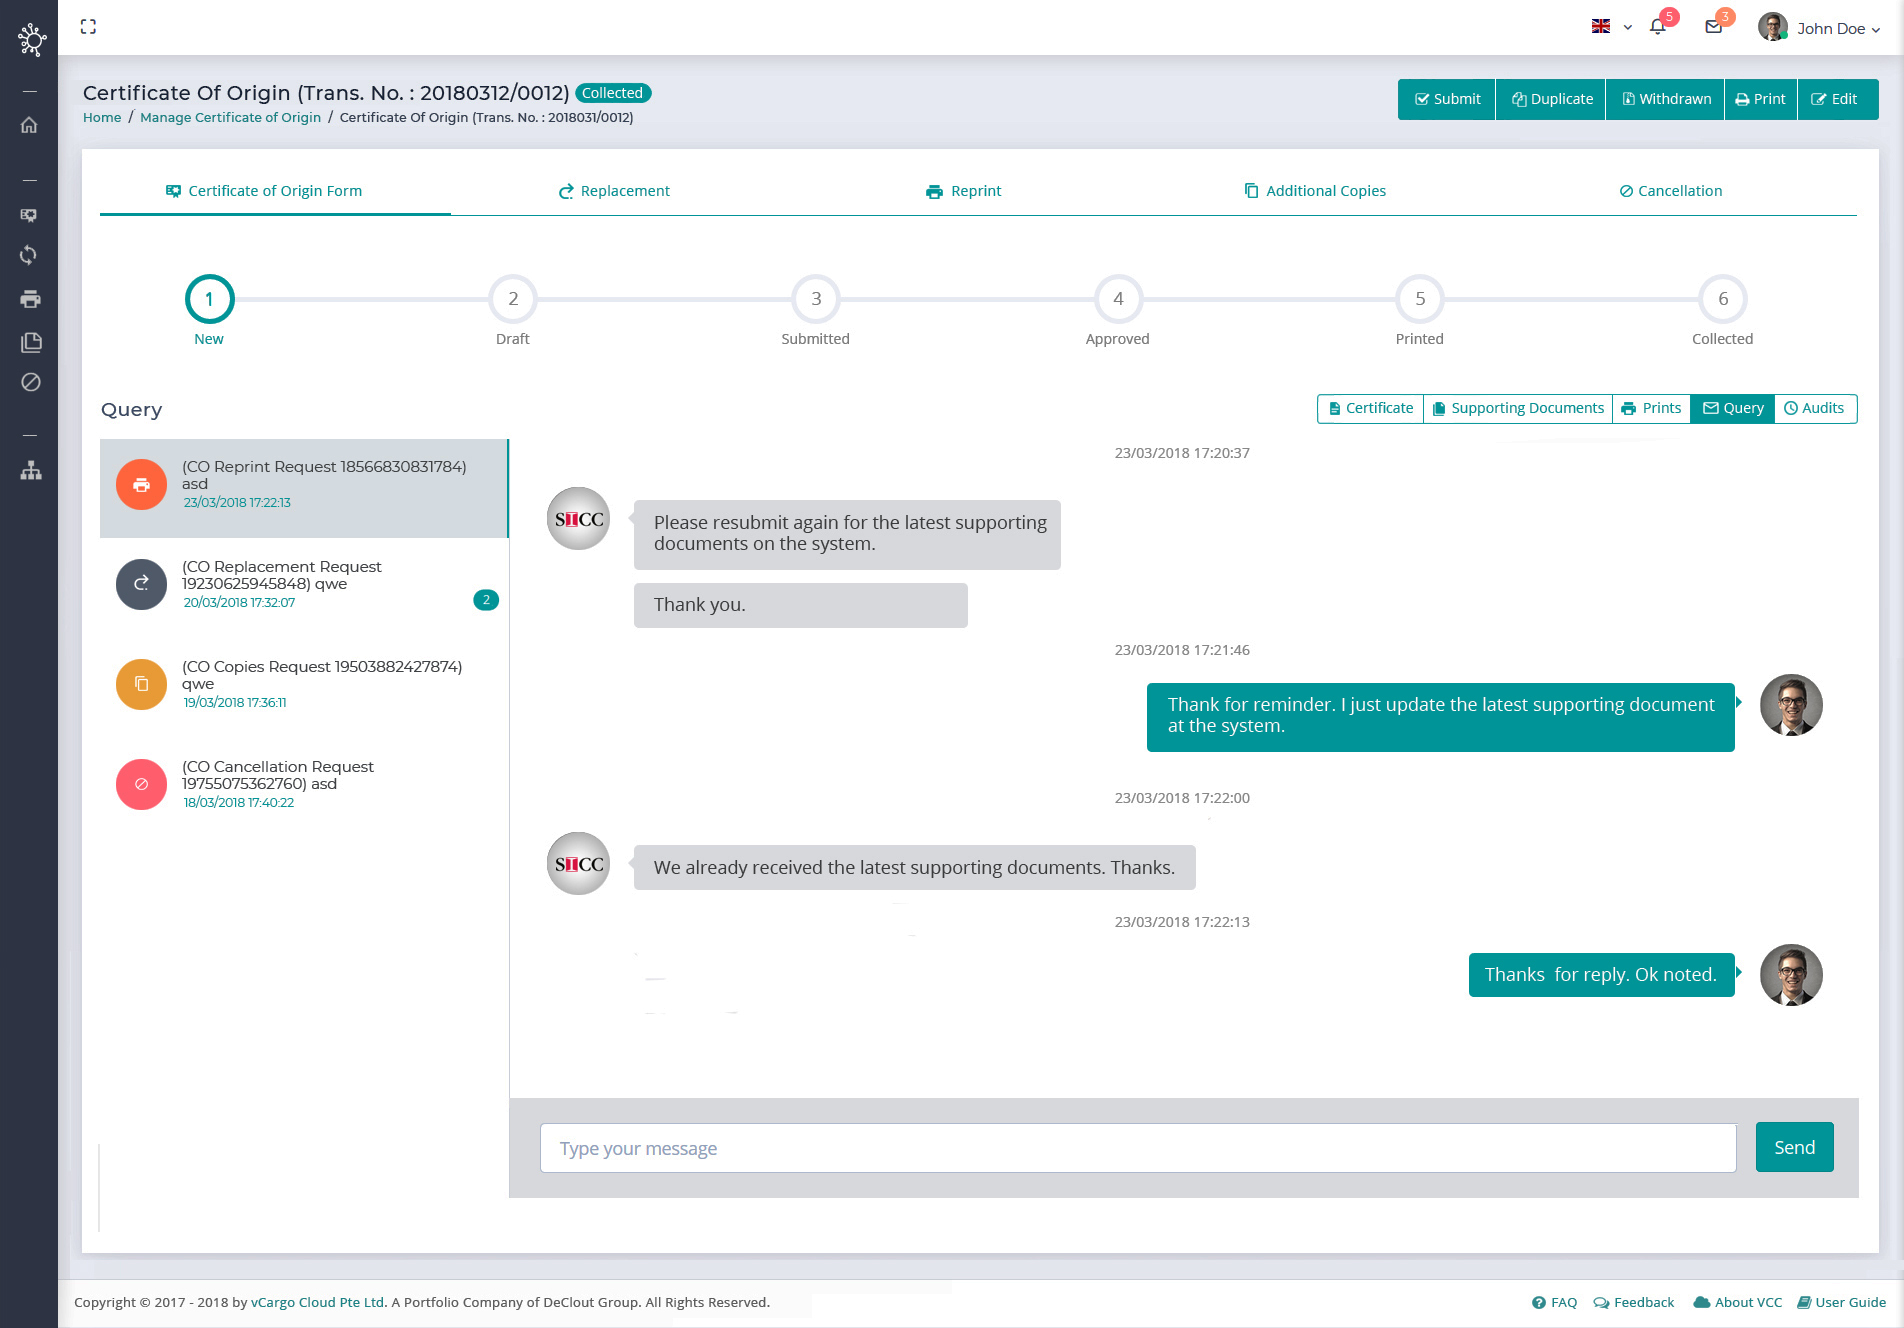Image resolution: width=1904 pixels, height=1328 pixels.
Task: Show the Audits section
Action: pyautogui.click(x=1814, y=408)
